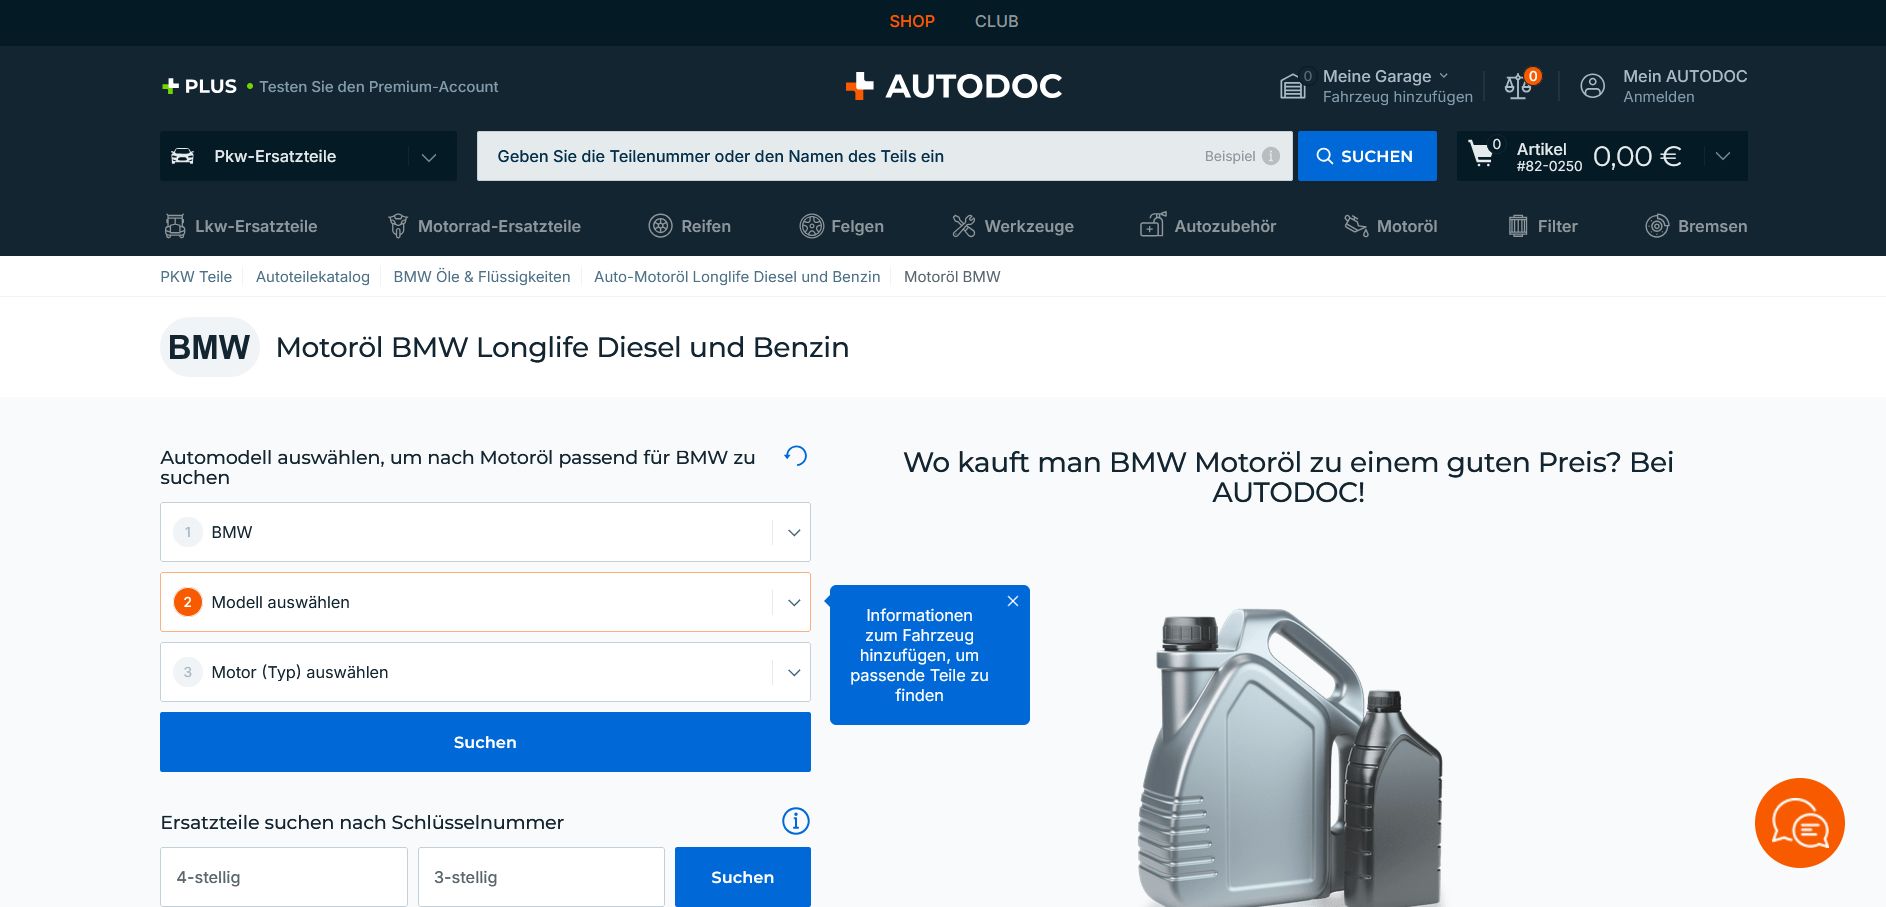Focus the 4-stellig key number field
The width and height of the screenshot is (1886, 907).
coord(284,877)
